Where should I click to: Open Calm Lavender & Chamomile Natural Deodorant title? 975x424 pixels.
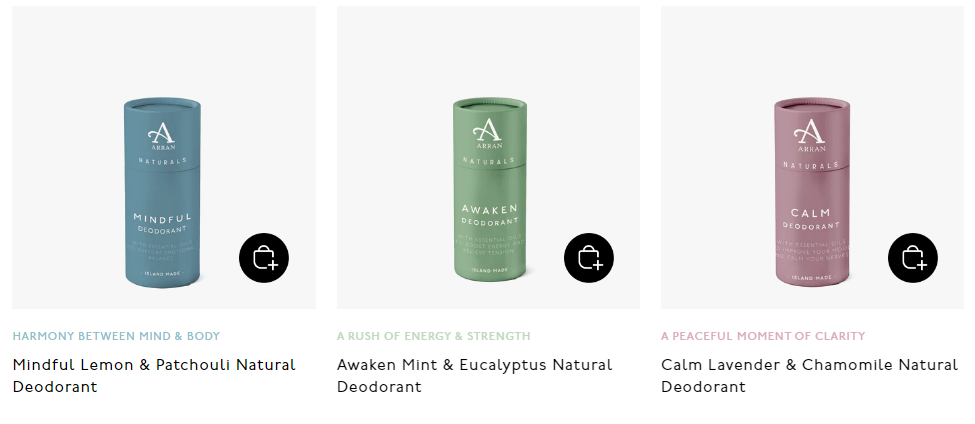pos(809,376)
